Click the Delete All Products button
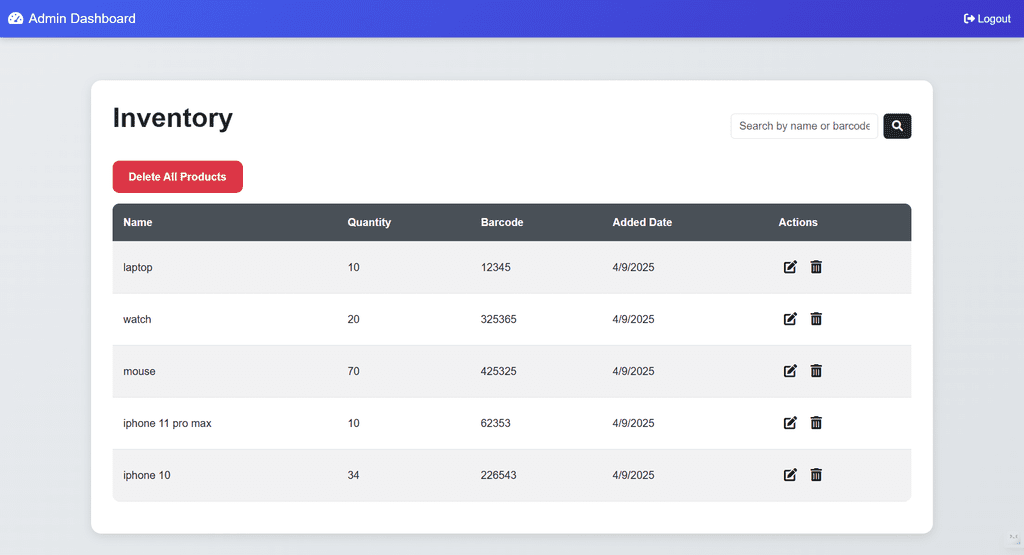 coord(178,177)
